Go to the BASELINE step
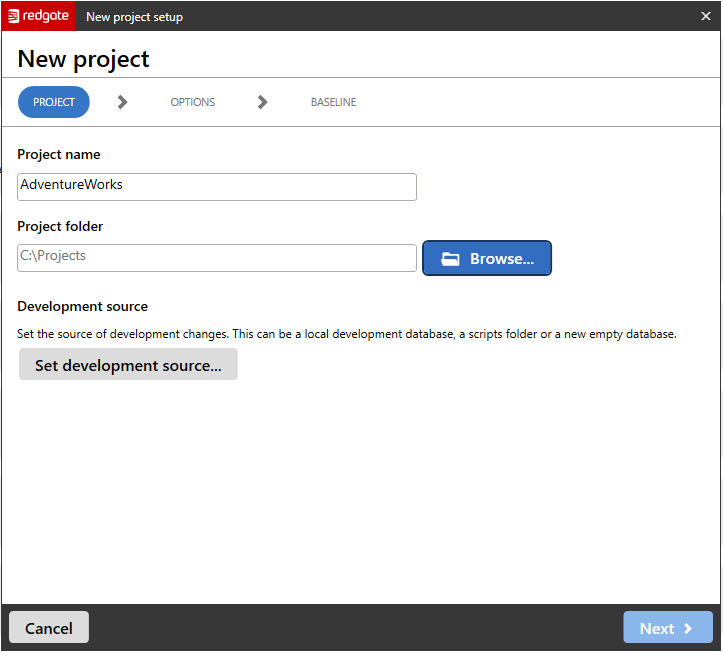This screenshot has width=723, height=653. [x=333, y=102]
